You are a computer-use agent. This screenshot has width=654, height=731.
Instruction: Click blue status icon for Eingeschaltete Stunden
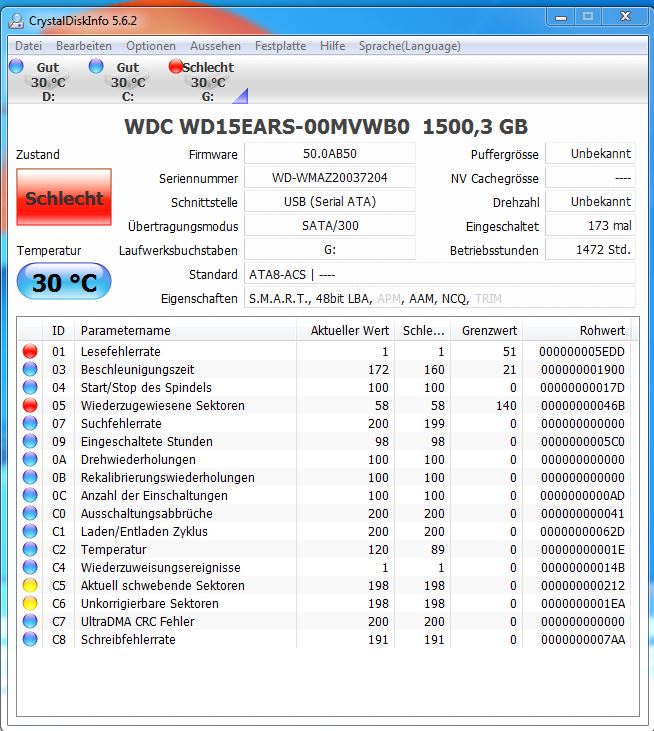click(30, 441)
